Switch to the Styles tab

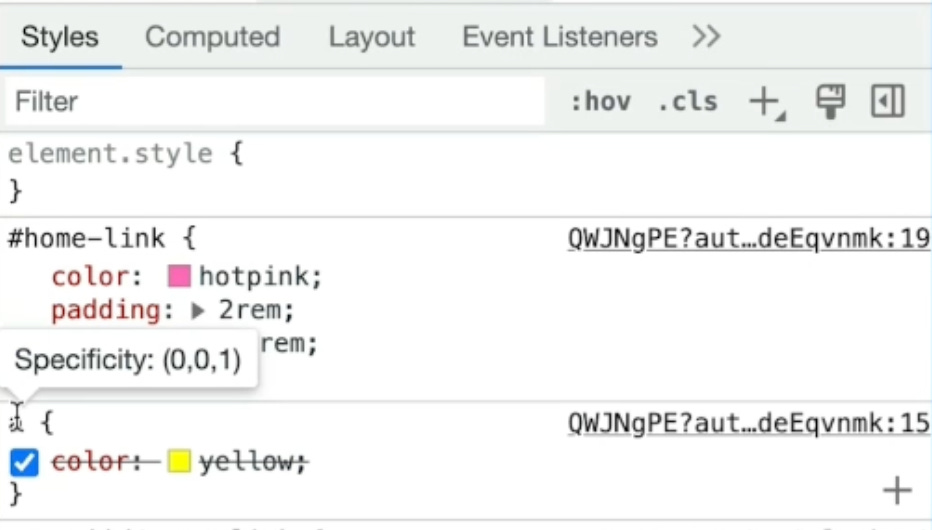pos(60,37)
